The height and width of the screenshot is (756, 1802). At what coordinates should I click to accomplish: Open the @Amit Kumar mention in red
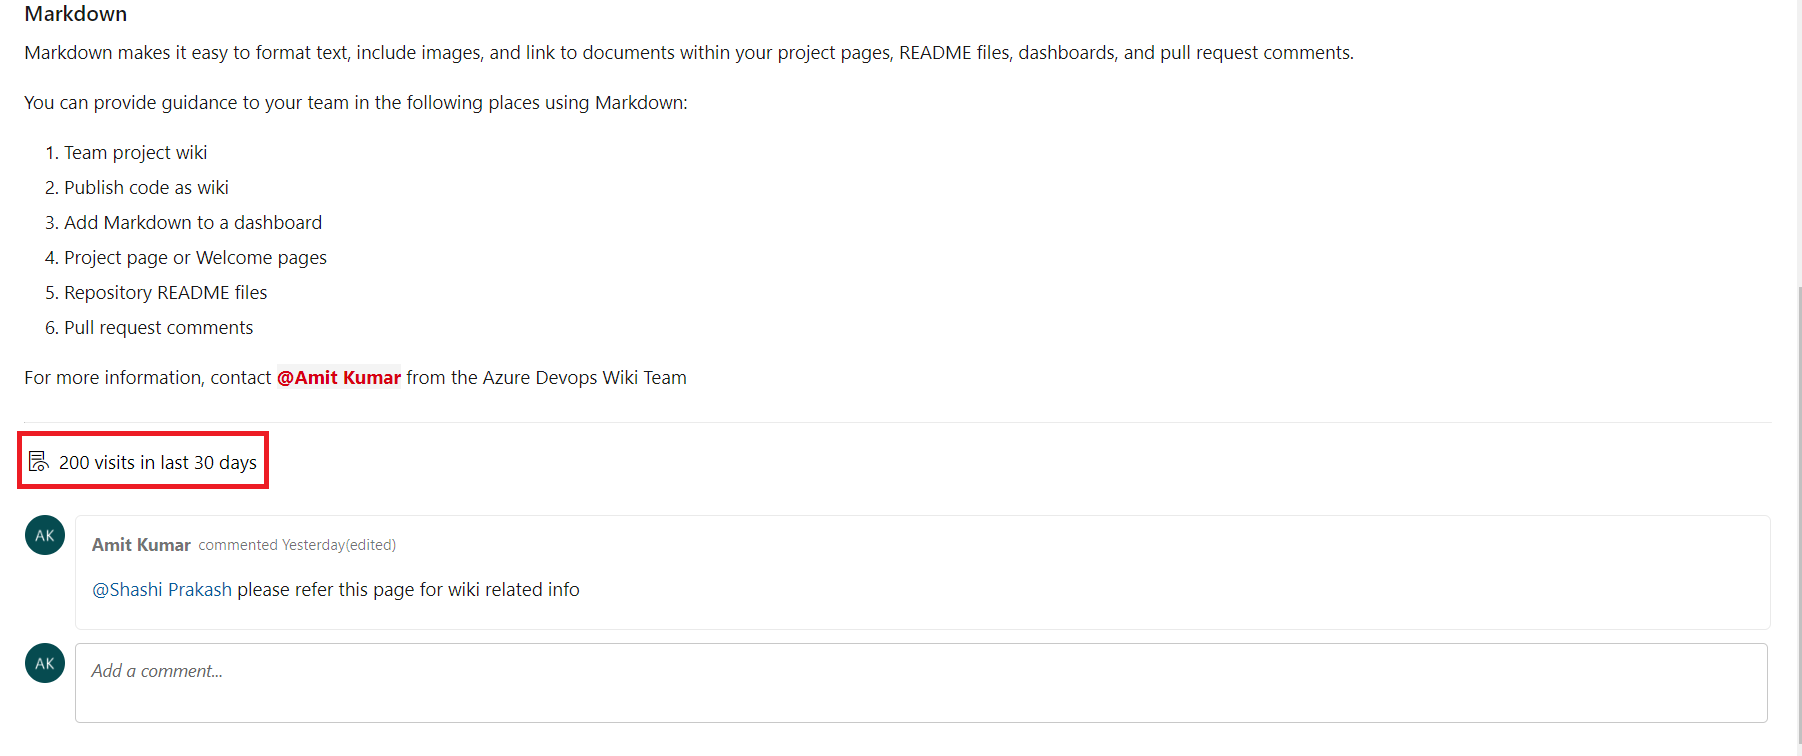[x=339, y=377]
